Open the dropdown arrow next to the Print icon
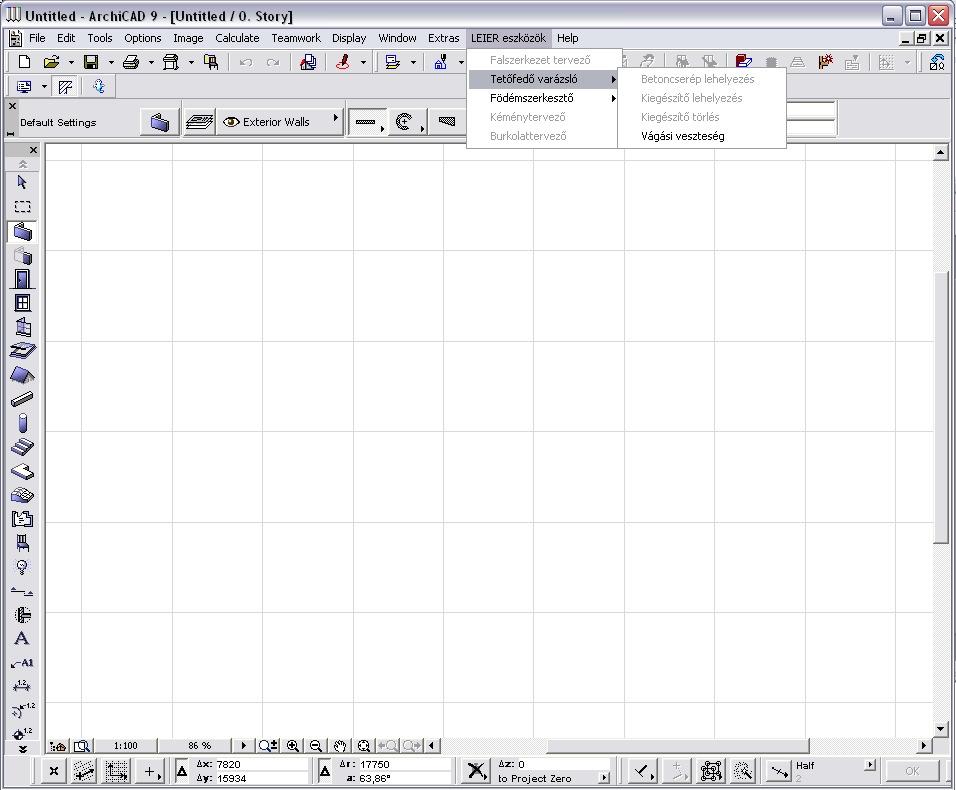956x790 pixels. (x=151, y=62)
